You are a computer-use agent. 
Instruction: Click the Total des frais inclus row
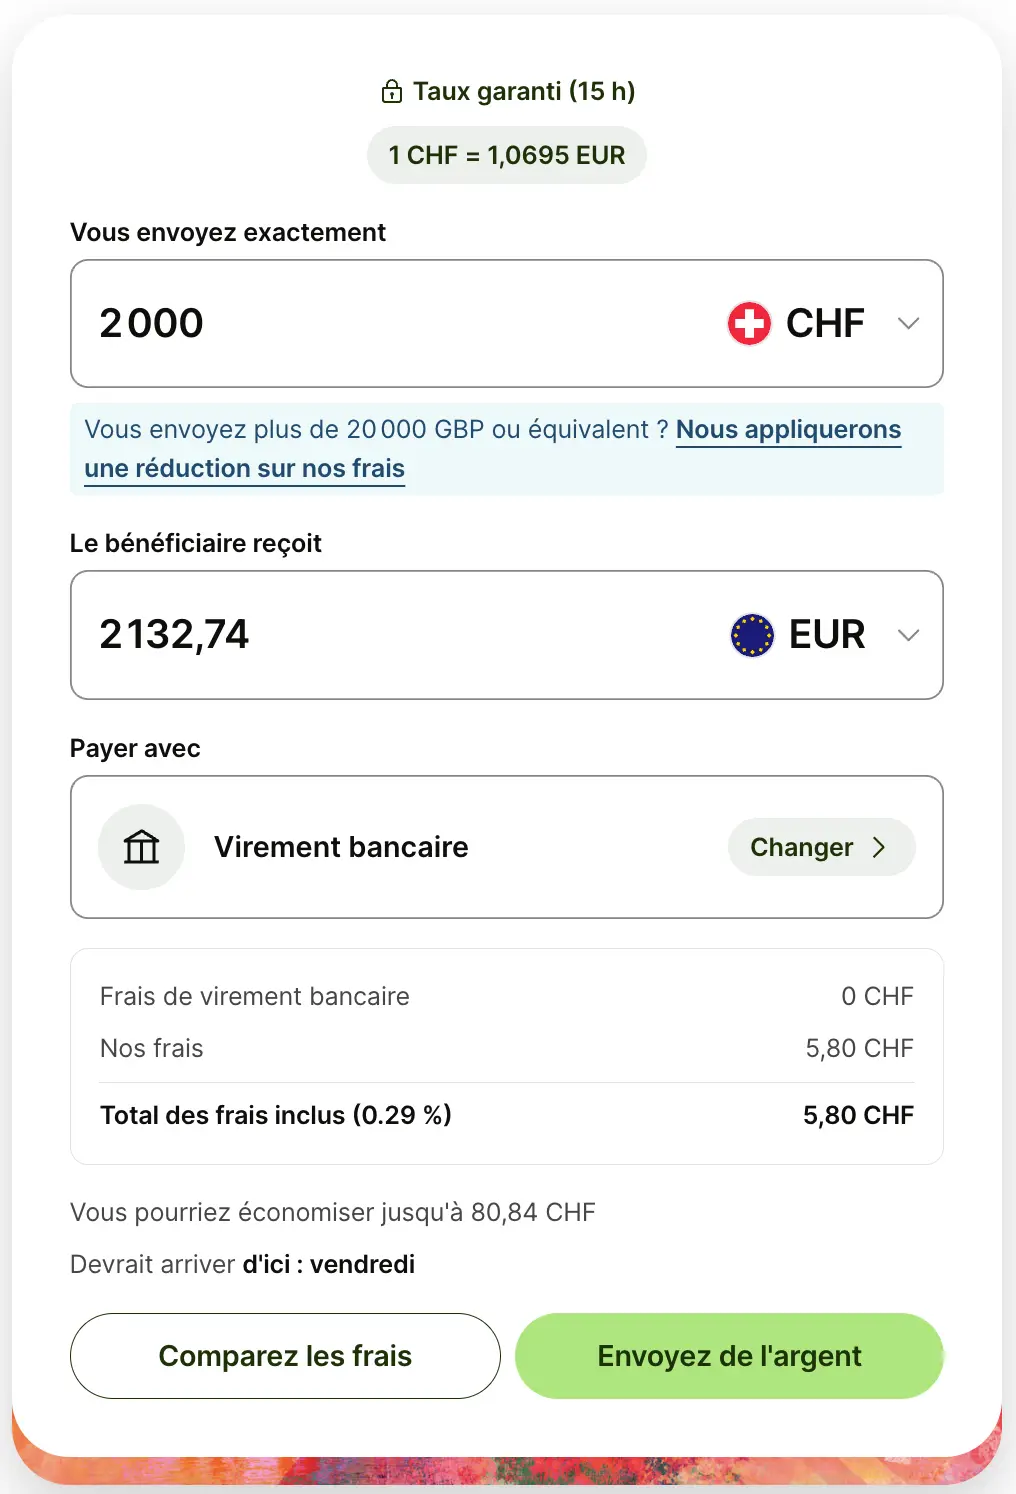(506, 1115)
